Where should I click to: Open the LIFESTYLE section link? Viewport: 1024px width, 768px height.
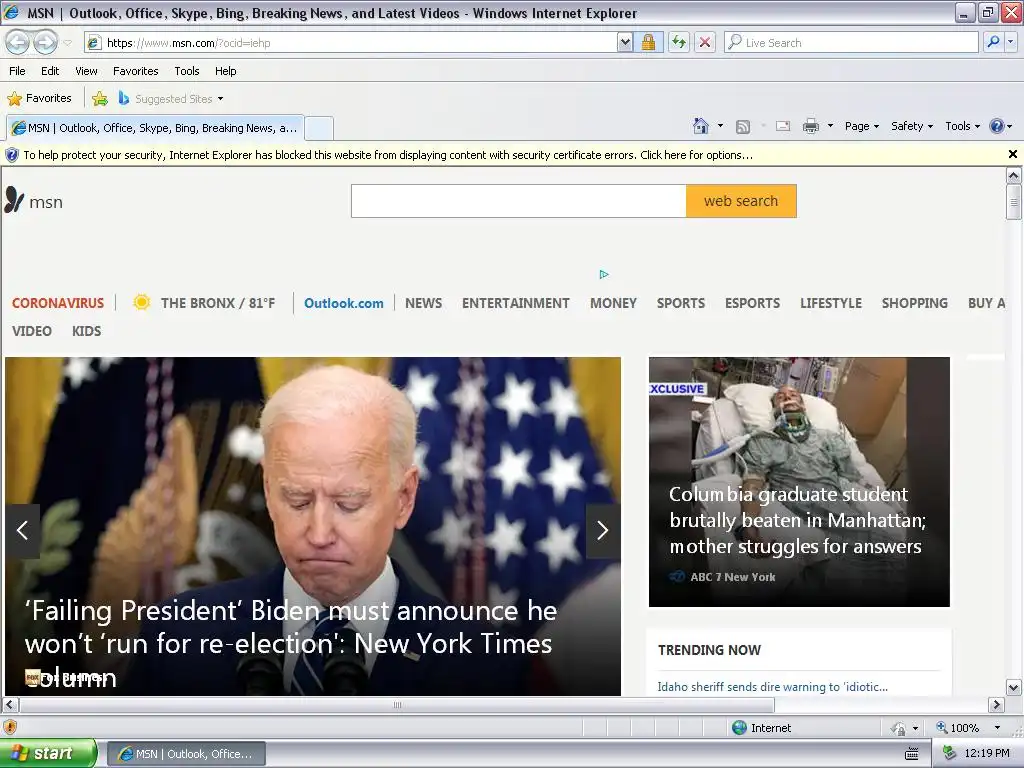click(831, 303)
